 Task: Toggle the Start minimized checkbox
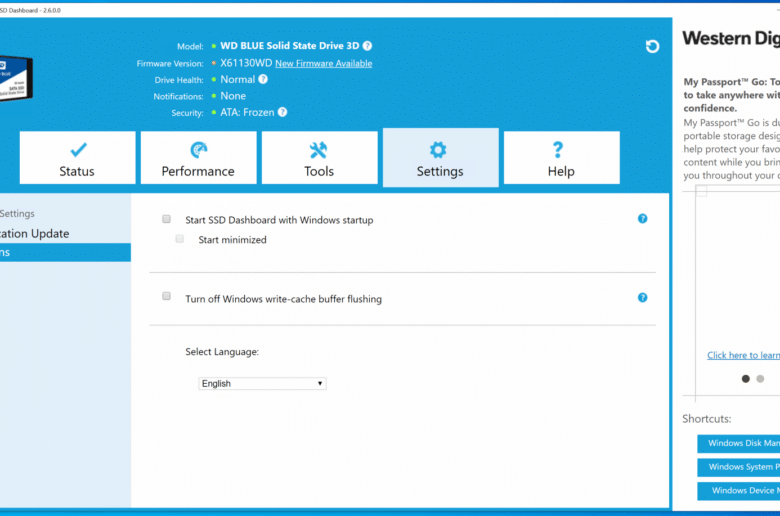[x=180, y=239]
